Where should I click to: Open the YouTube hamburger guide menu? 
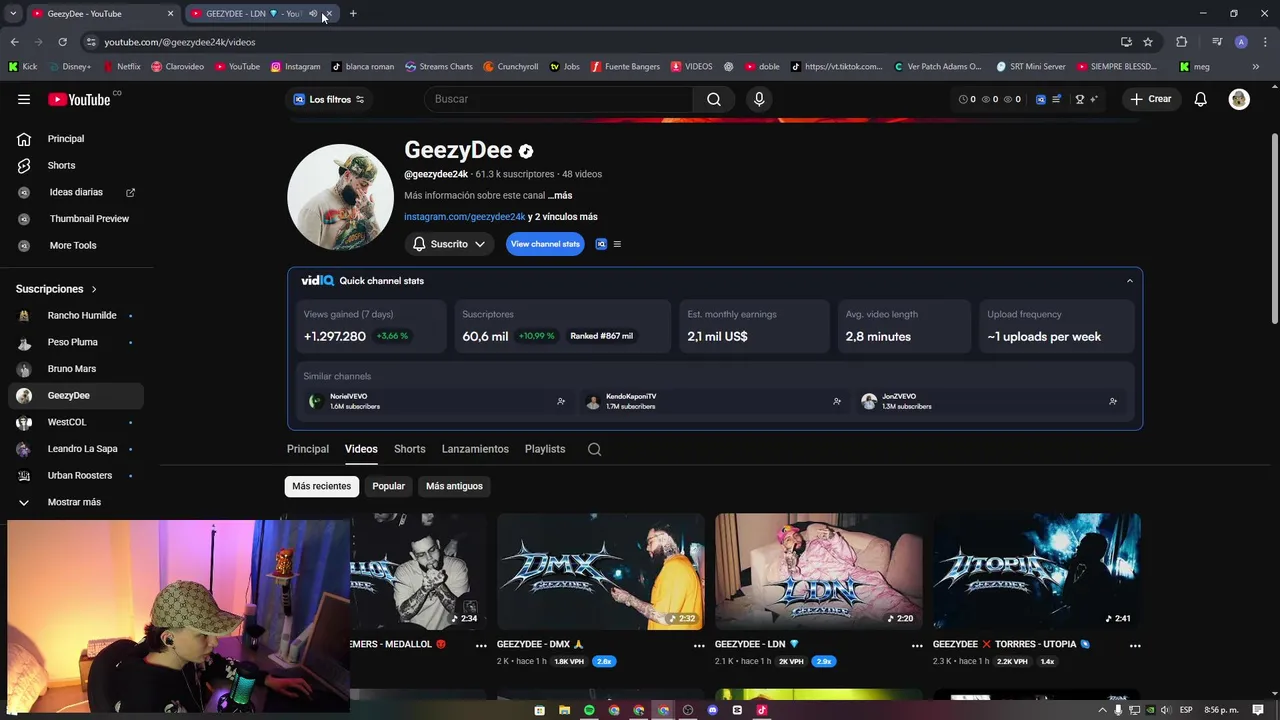pos(24,99)
